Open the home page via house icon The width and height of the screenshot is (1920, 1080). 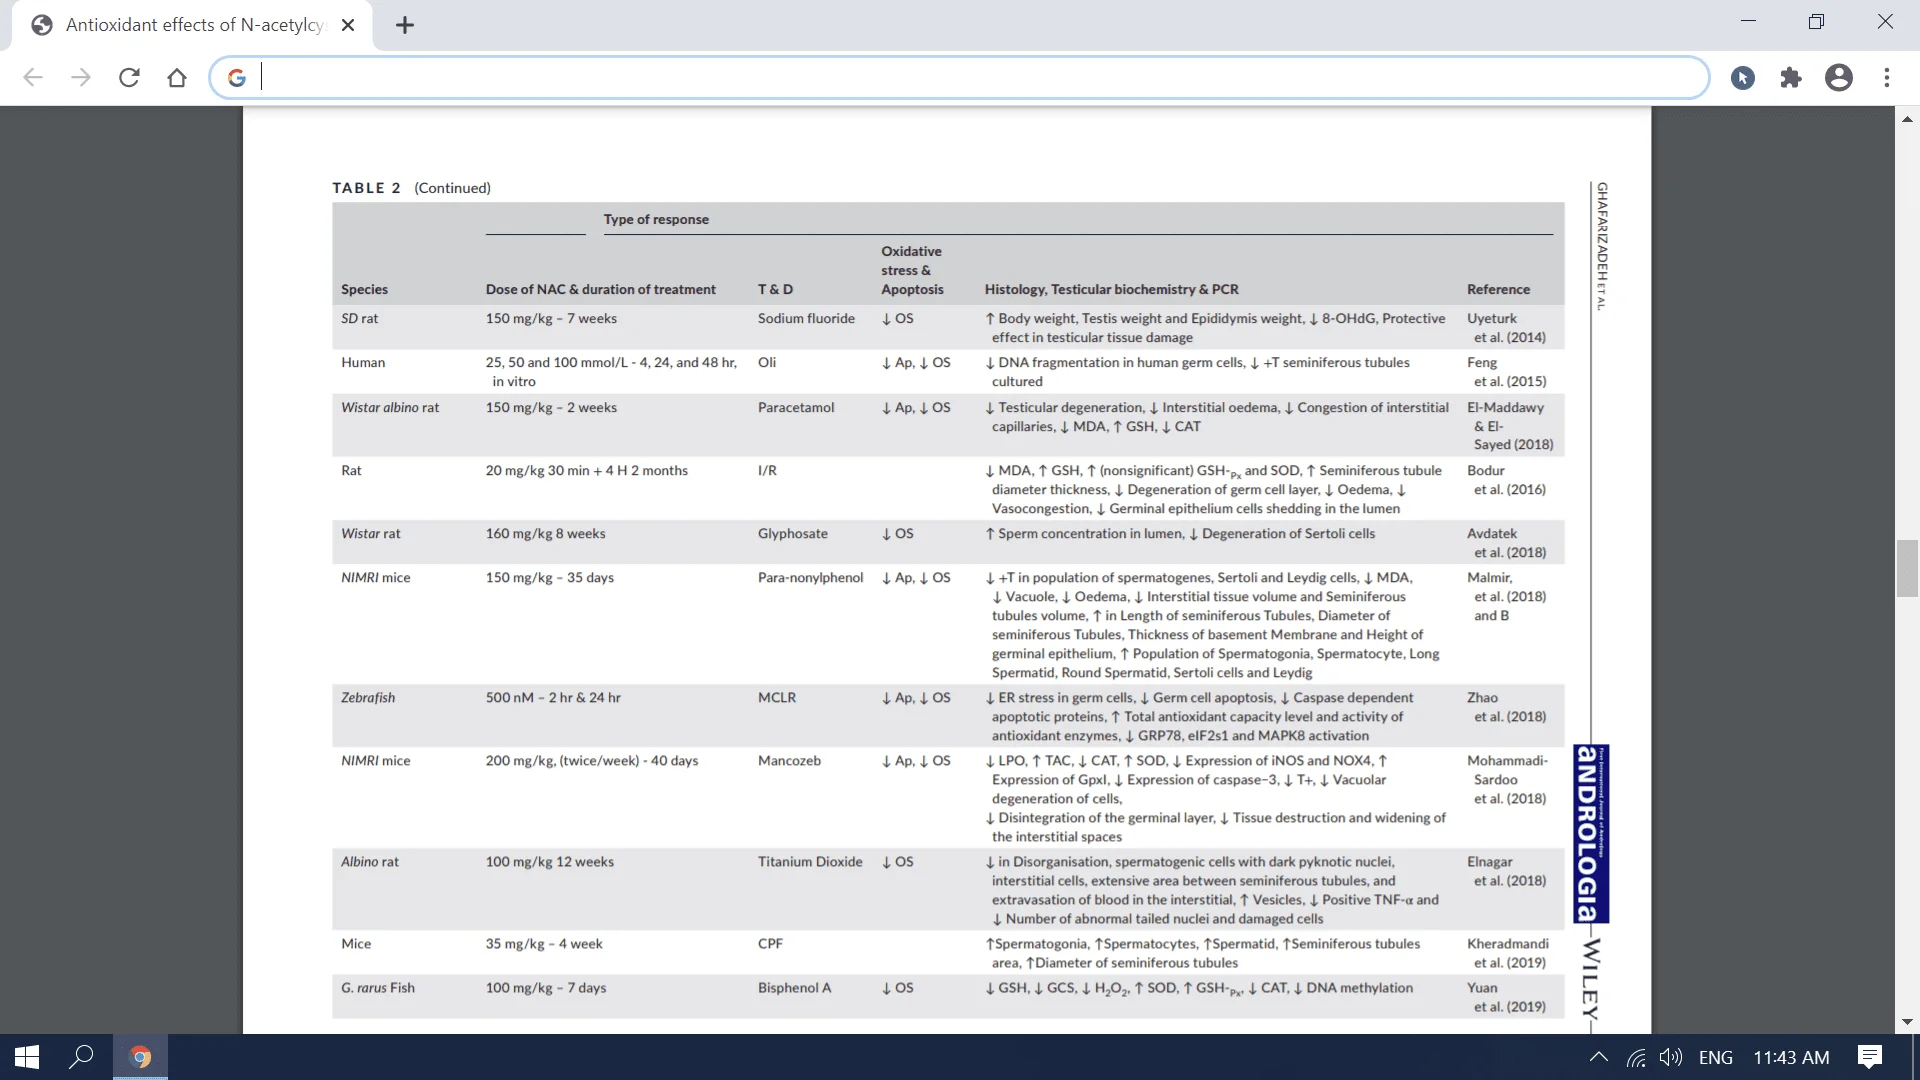click(177, 78)
